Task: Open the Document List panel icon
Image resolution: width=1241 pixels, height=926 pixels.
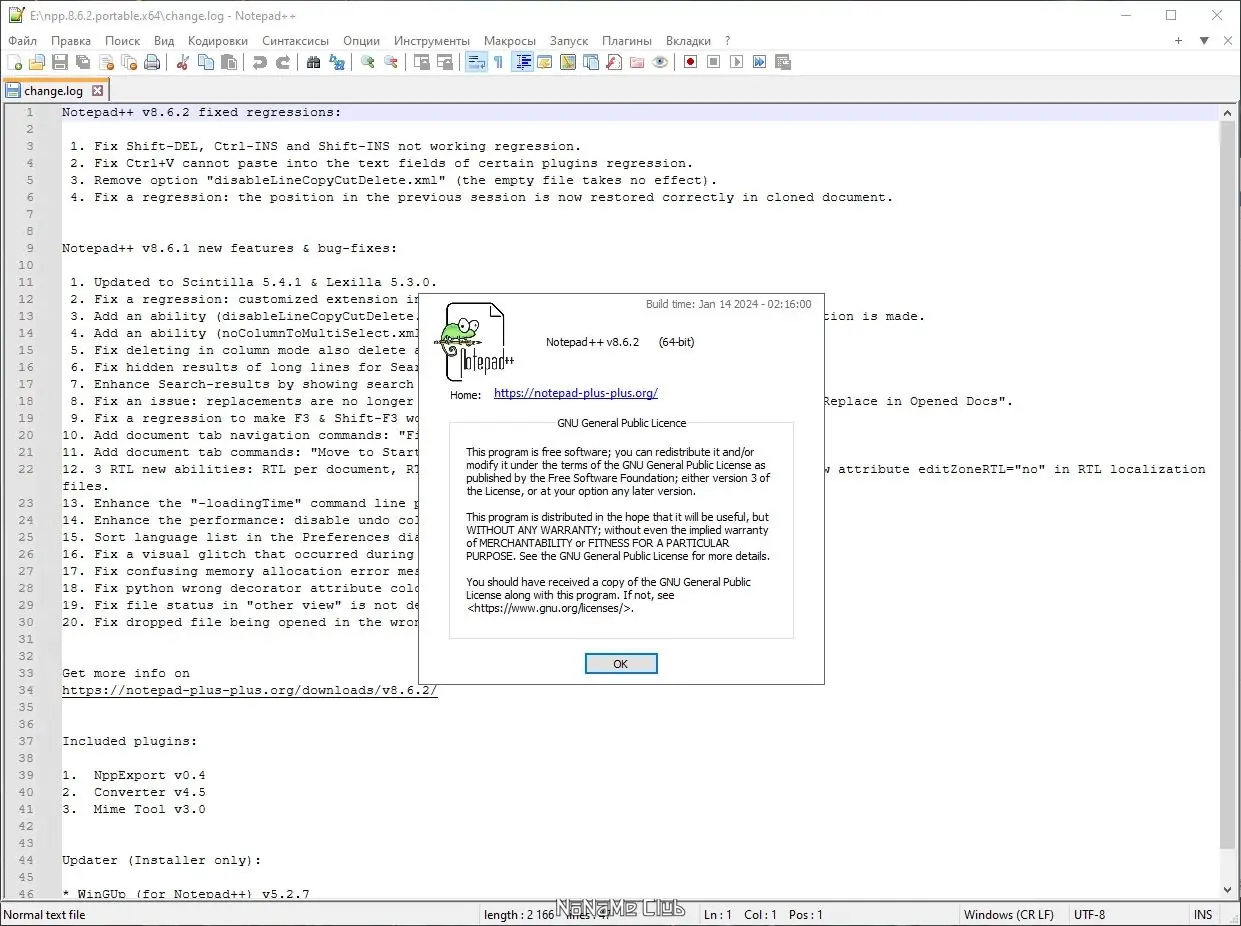Action: click(591, 62)
